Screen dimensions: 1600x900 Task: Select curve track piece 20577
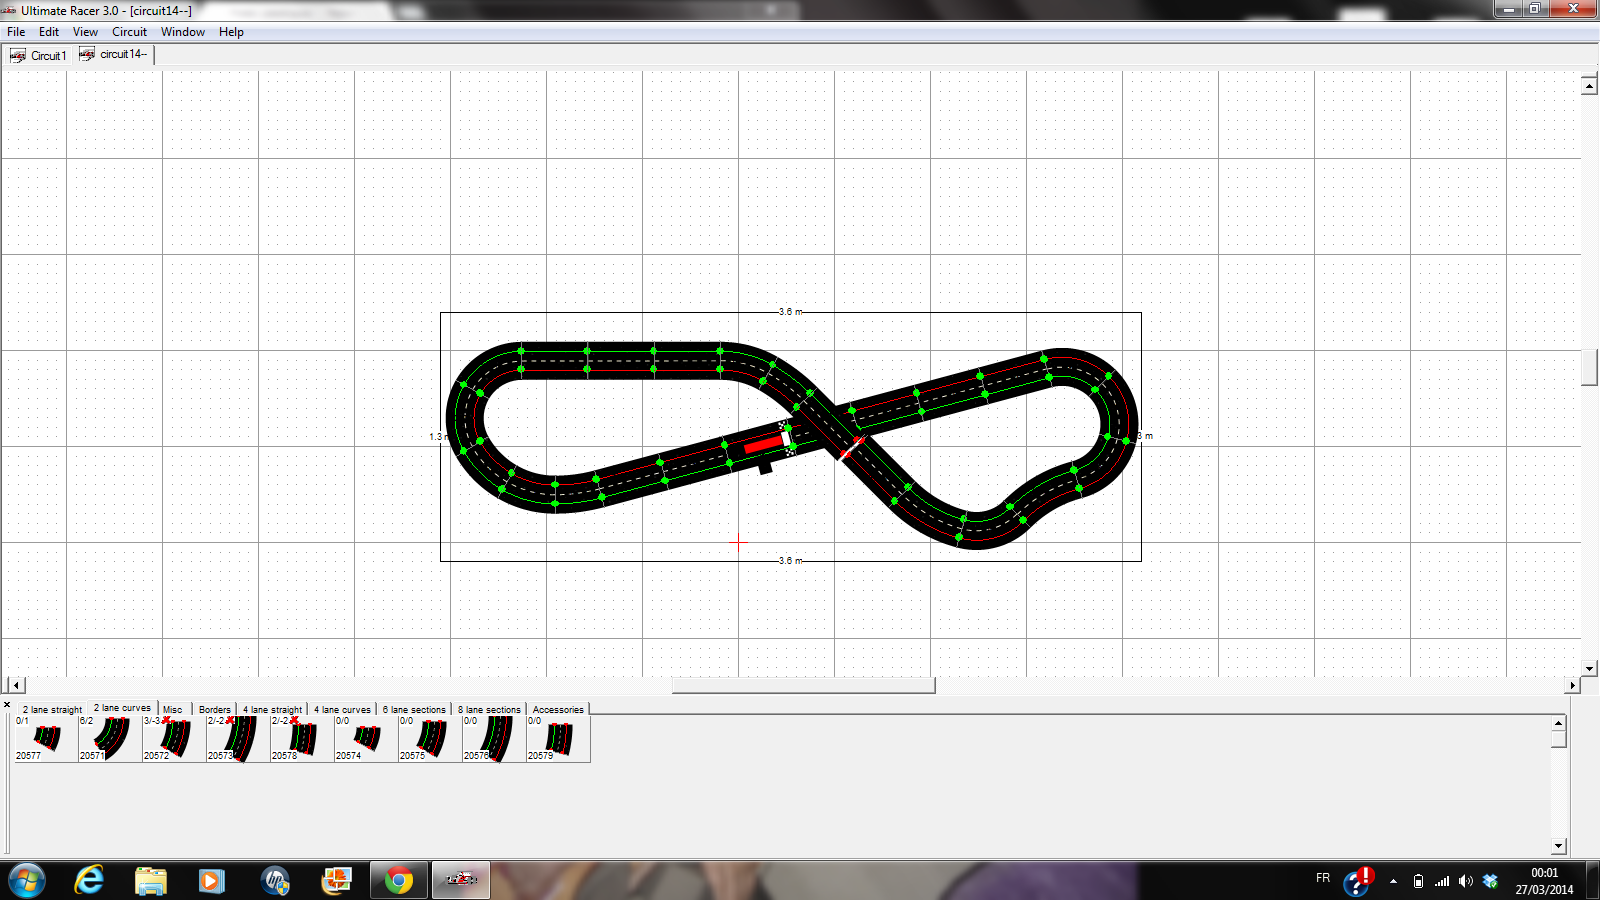[46, 738]
